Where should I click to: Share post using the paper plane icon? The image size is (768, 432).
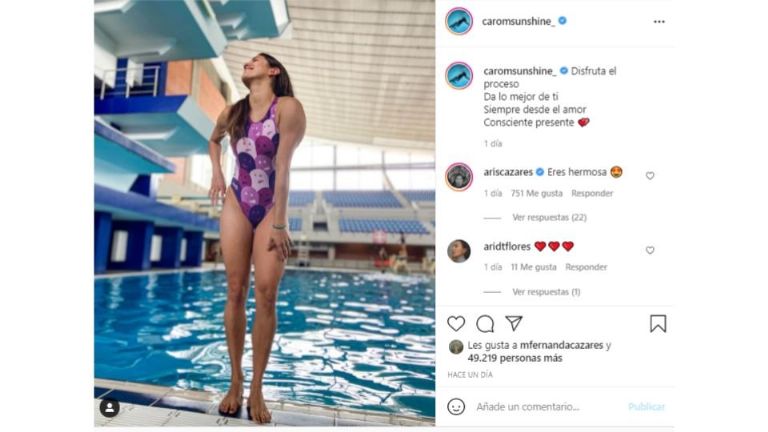coord(514,323)
